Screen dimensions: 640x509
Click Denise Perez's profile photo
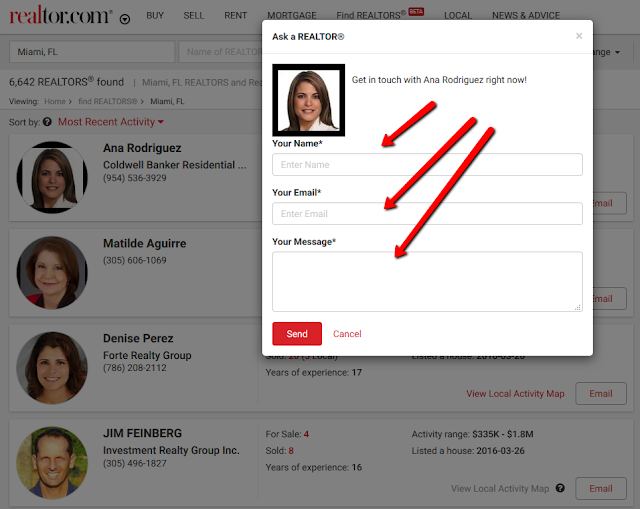point(52,368)
